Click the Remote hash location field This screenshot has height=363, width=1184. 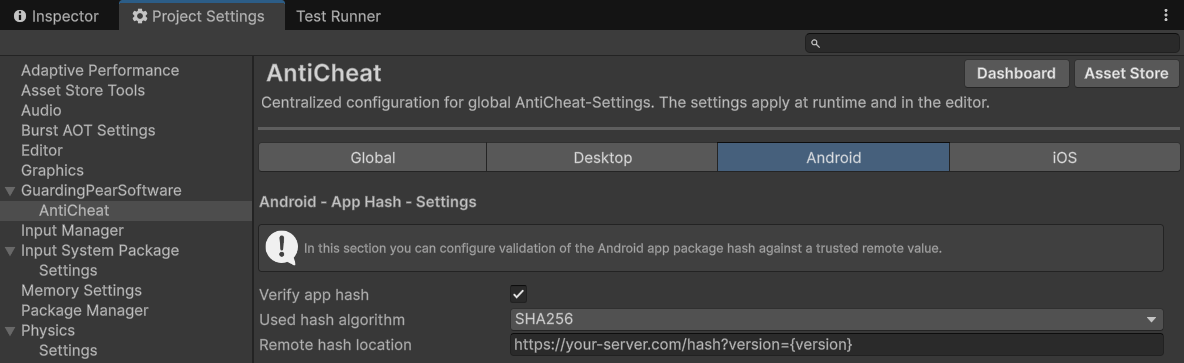[837, 344]
